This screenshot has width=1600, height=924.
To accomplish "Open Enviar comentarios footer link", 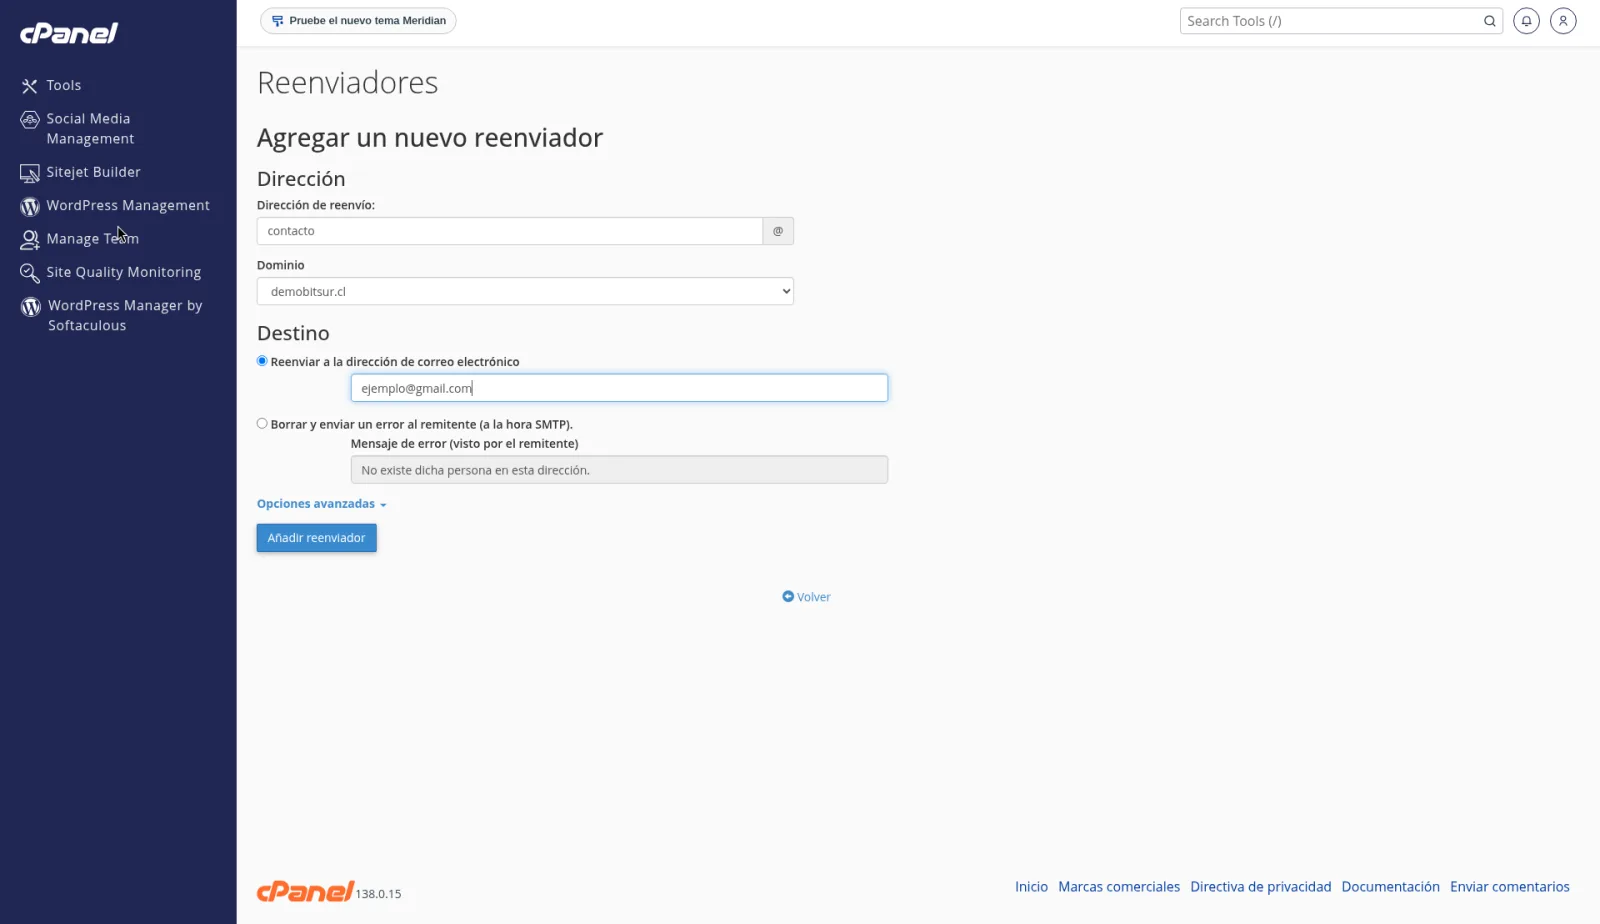I will pos(1510,887).
